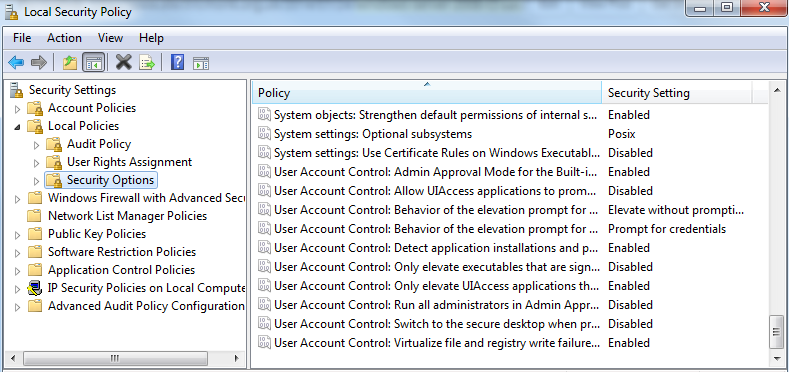Click the Application Control Policies folder icon
The image size is (789, 372).
(x=35, y=270)
